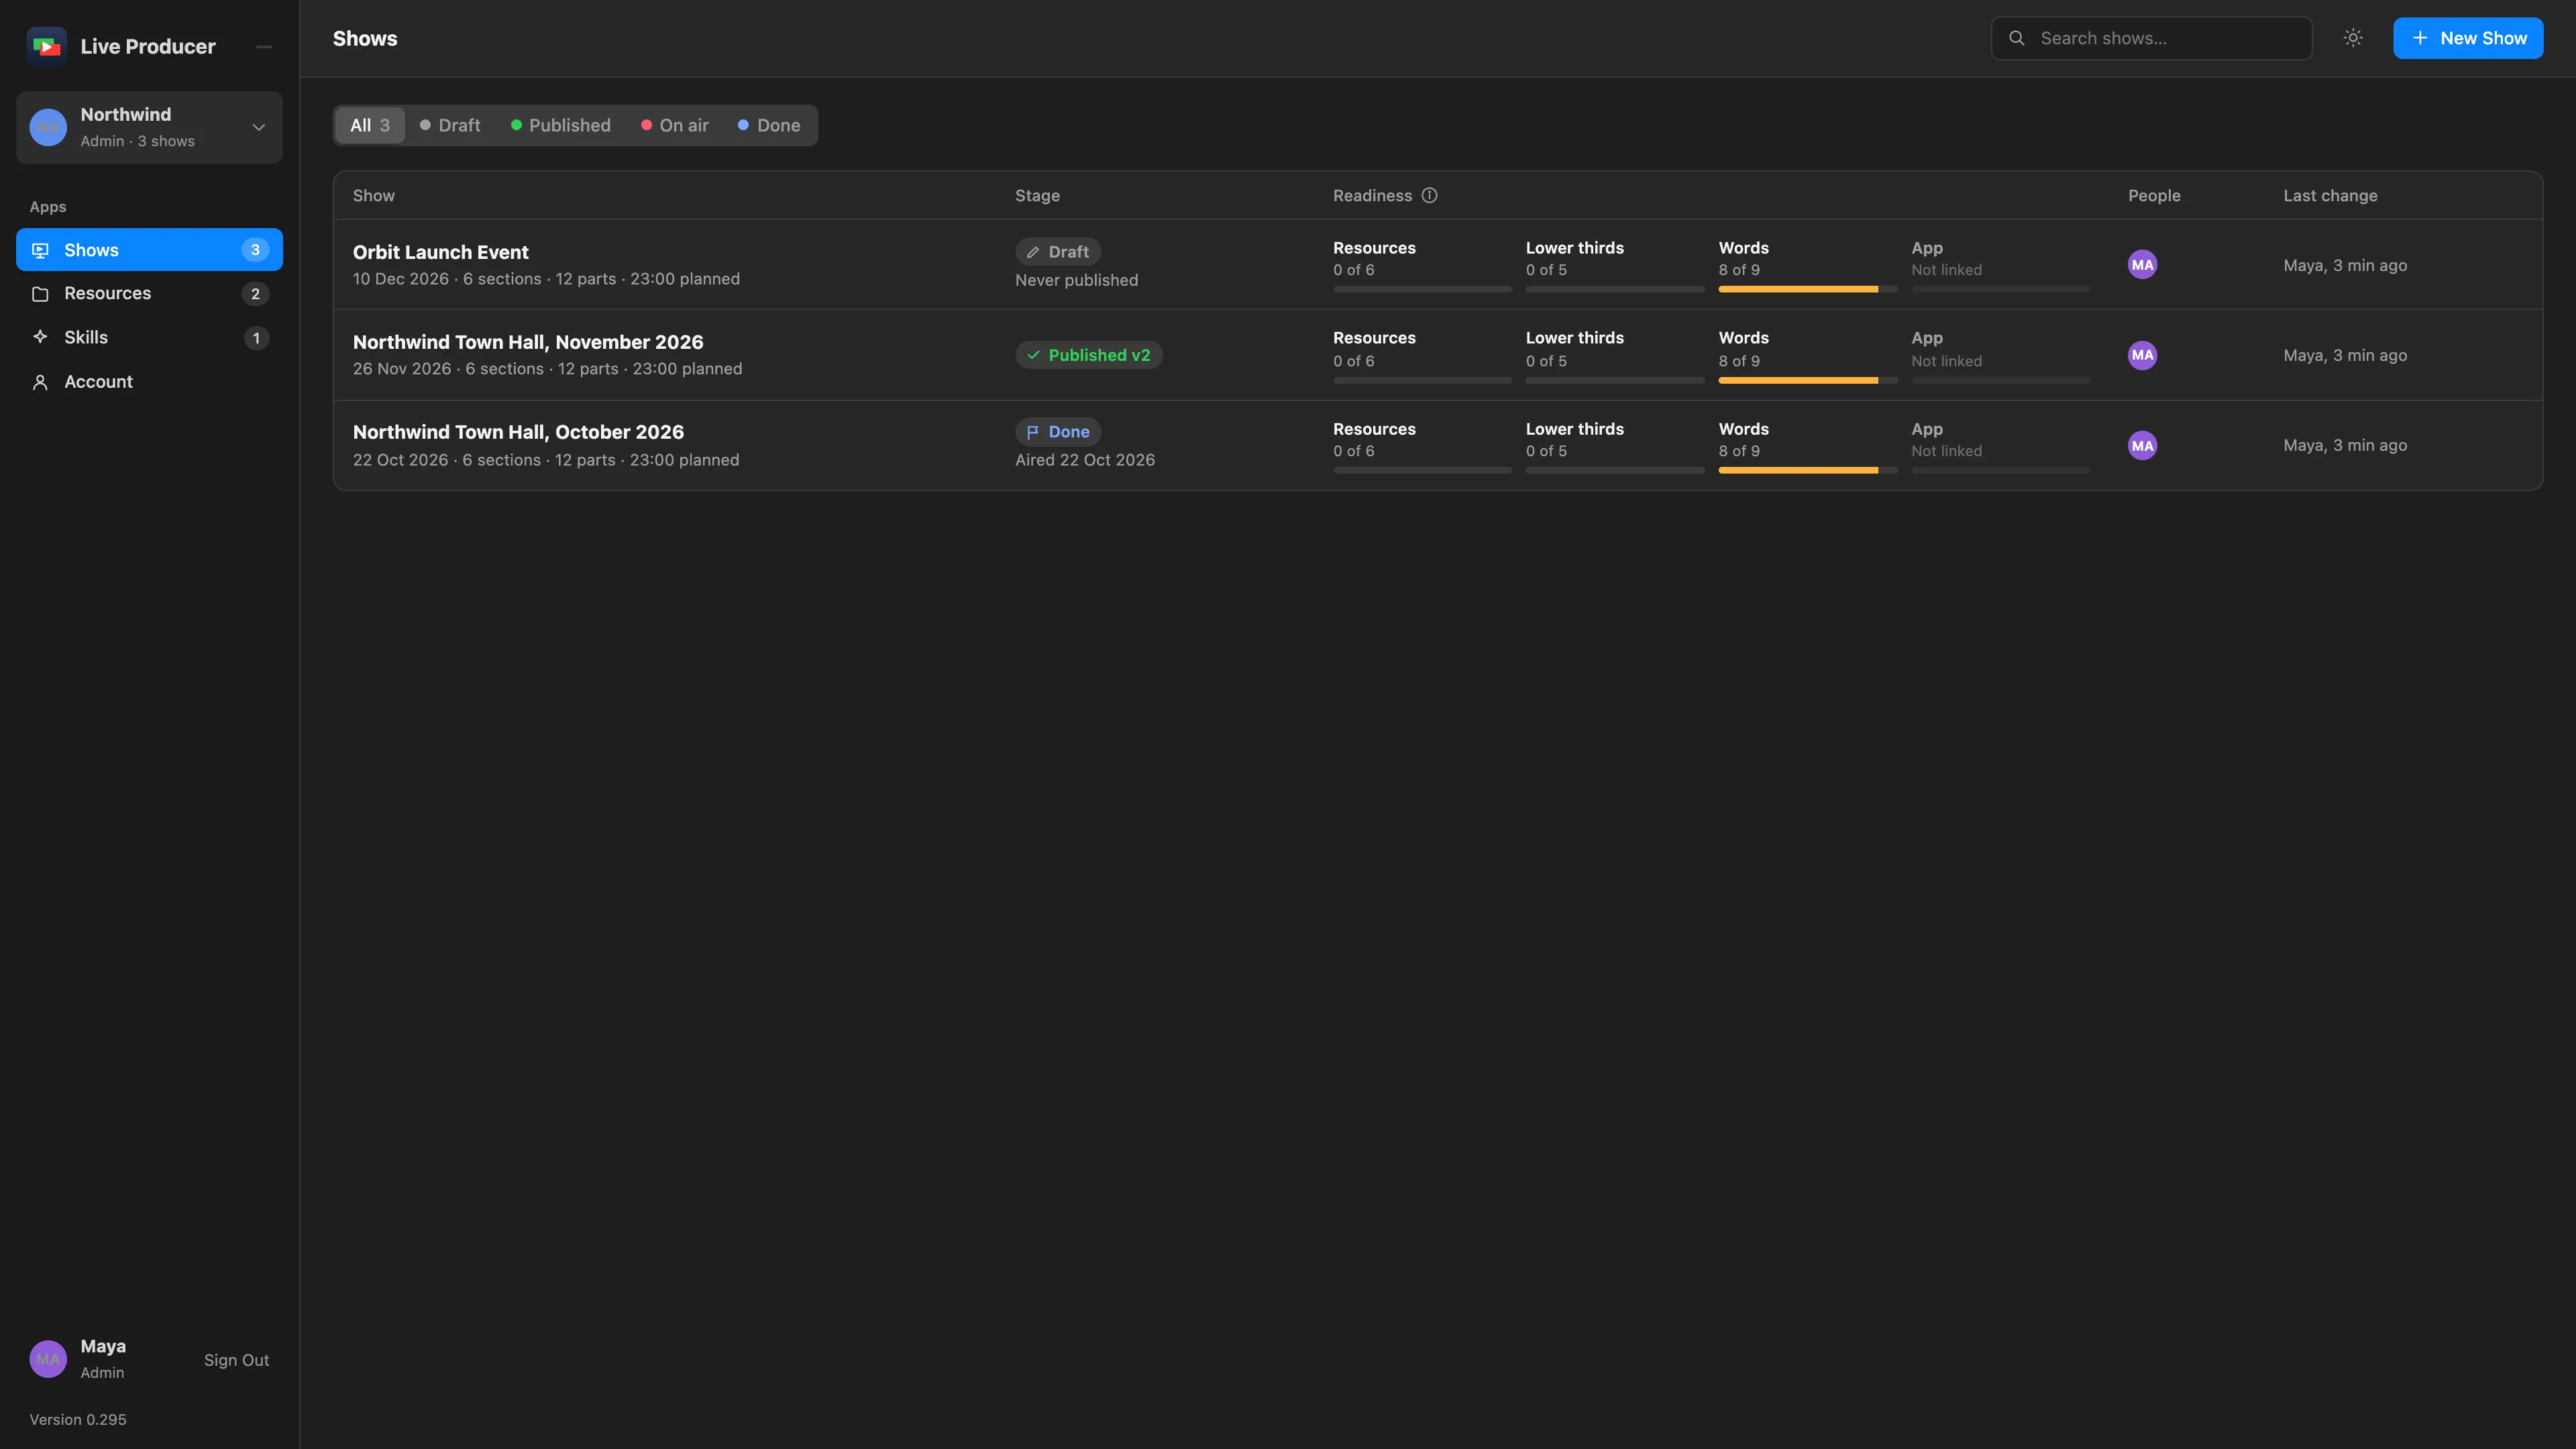2576x1449 pixels.
Task: Click the Shows monitor icon
Action: tap(40, 250)
